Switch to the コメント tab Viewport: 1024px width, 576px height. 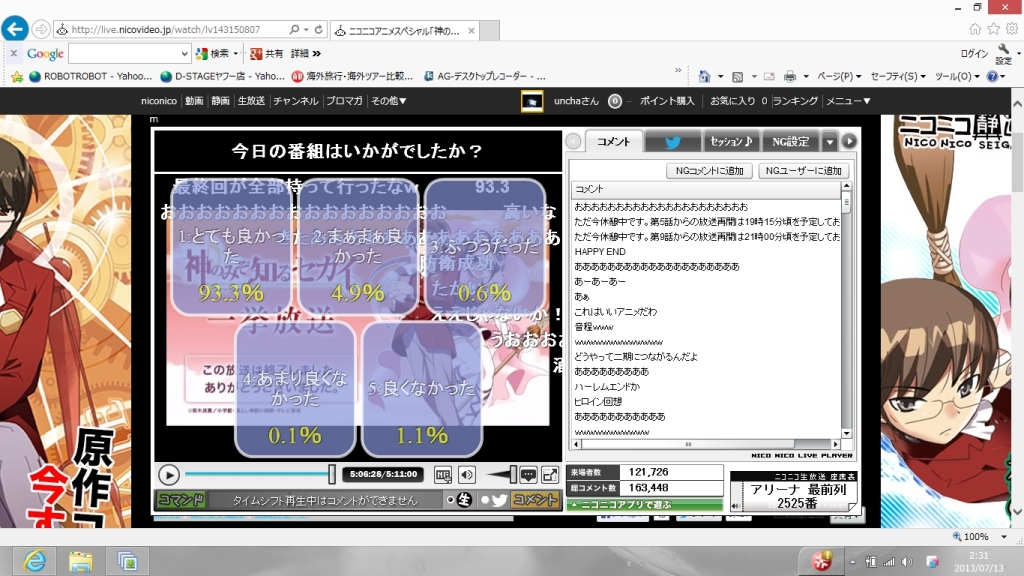pyautogui.click(x=613, y=142)
